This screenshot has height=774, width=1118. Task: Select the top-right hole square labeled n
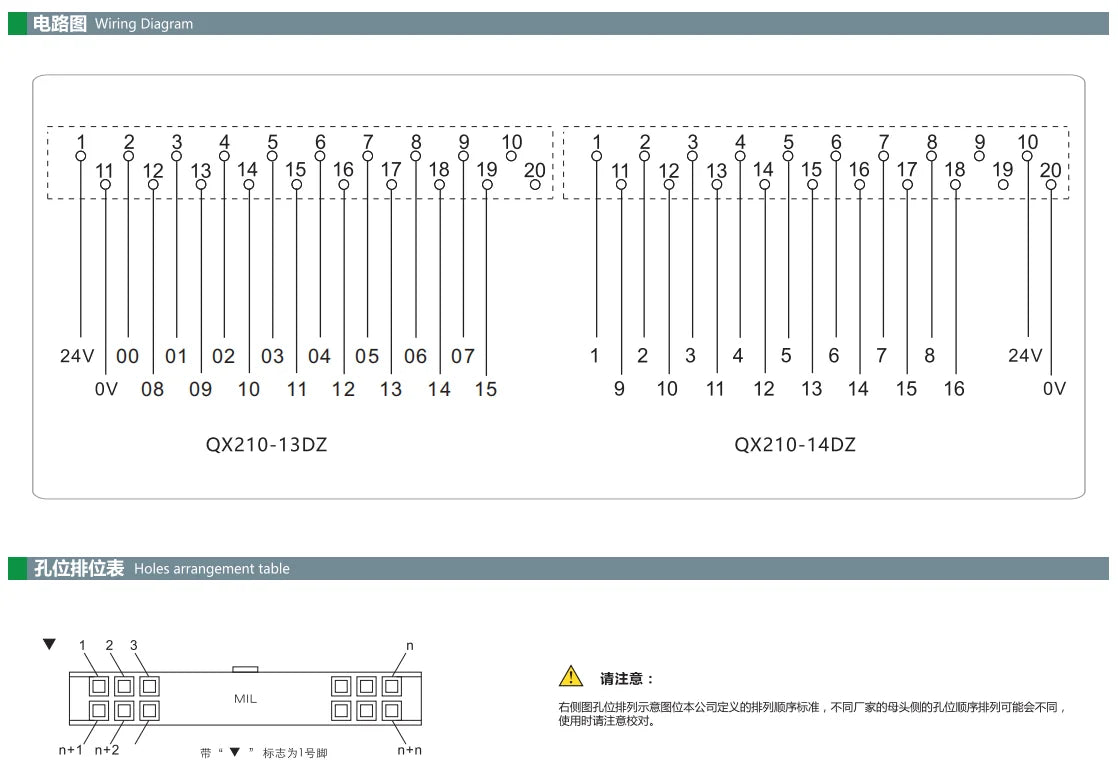tap(391, 686)
